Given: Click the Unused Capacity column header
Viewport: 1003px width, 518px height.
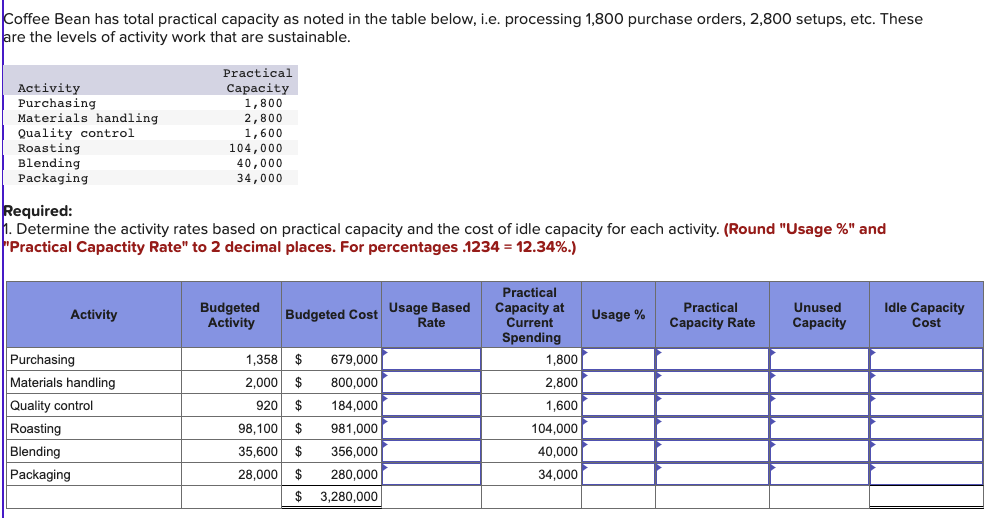Looking at the screenshot, I should point(819,315).
